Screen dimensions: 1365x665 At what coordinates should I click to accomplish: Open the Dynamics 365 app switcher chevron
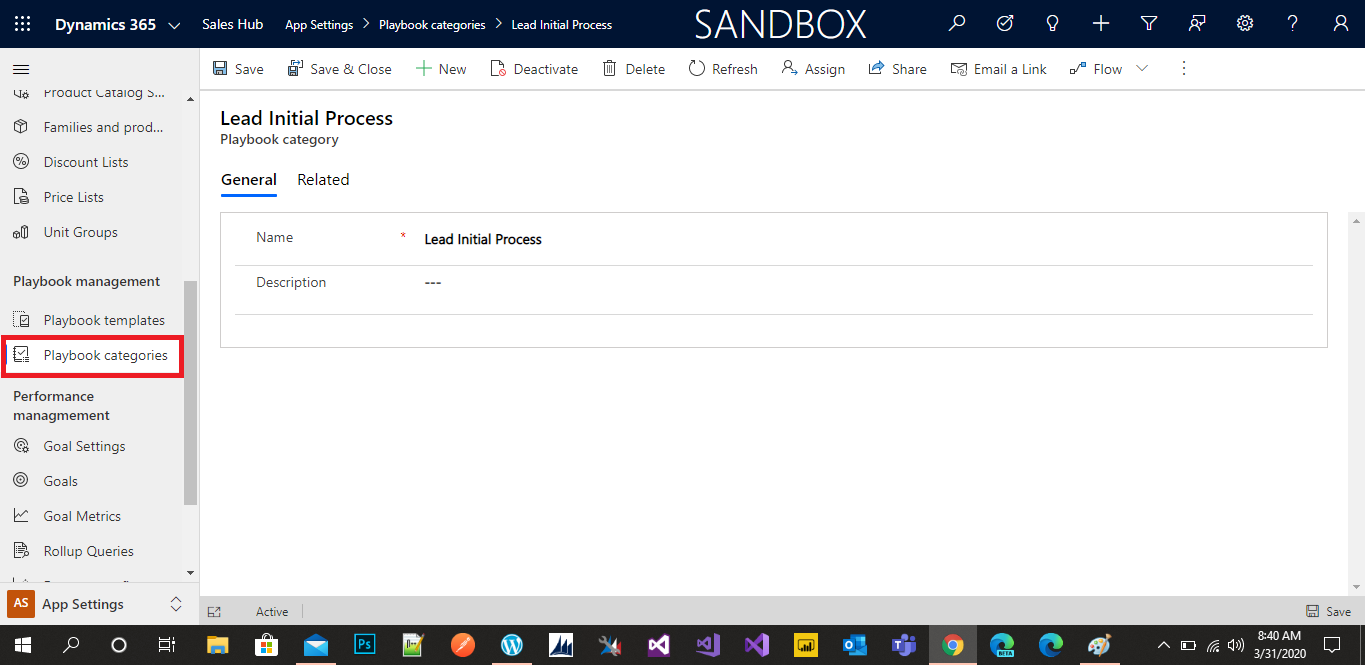(x=174, y=23)
